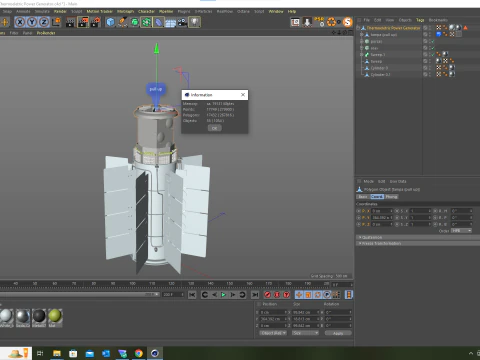Toggle Scale keying icon
Screen dimensions: 480x360
308,295
